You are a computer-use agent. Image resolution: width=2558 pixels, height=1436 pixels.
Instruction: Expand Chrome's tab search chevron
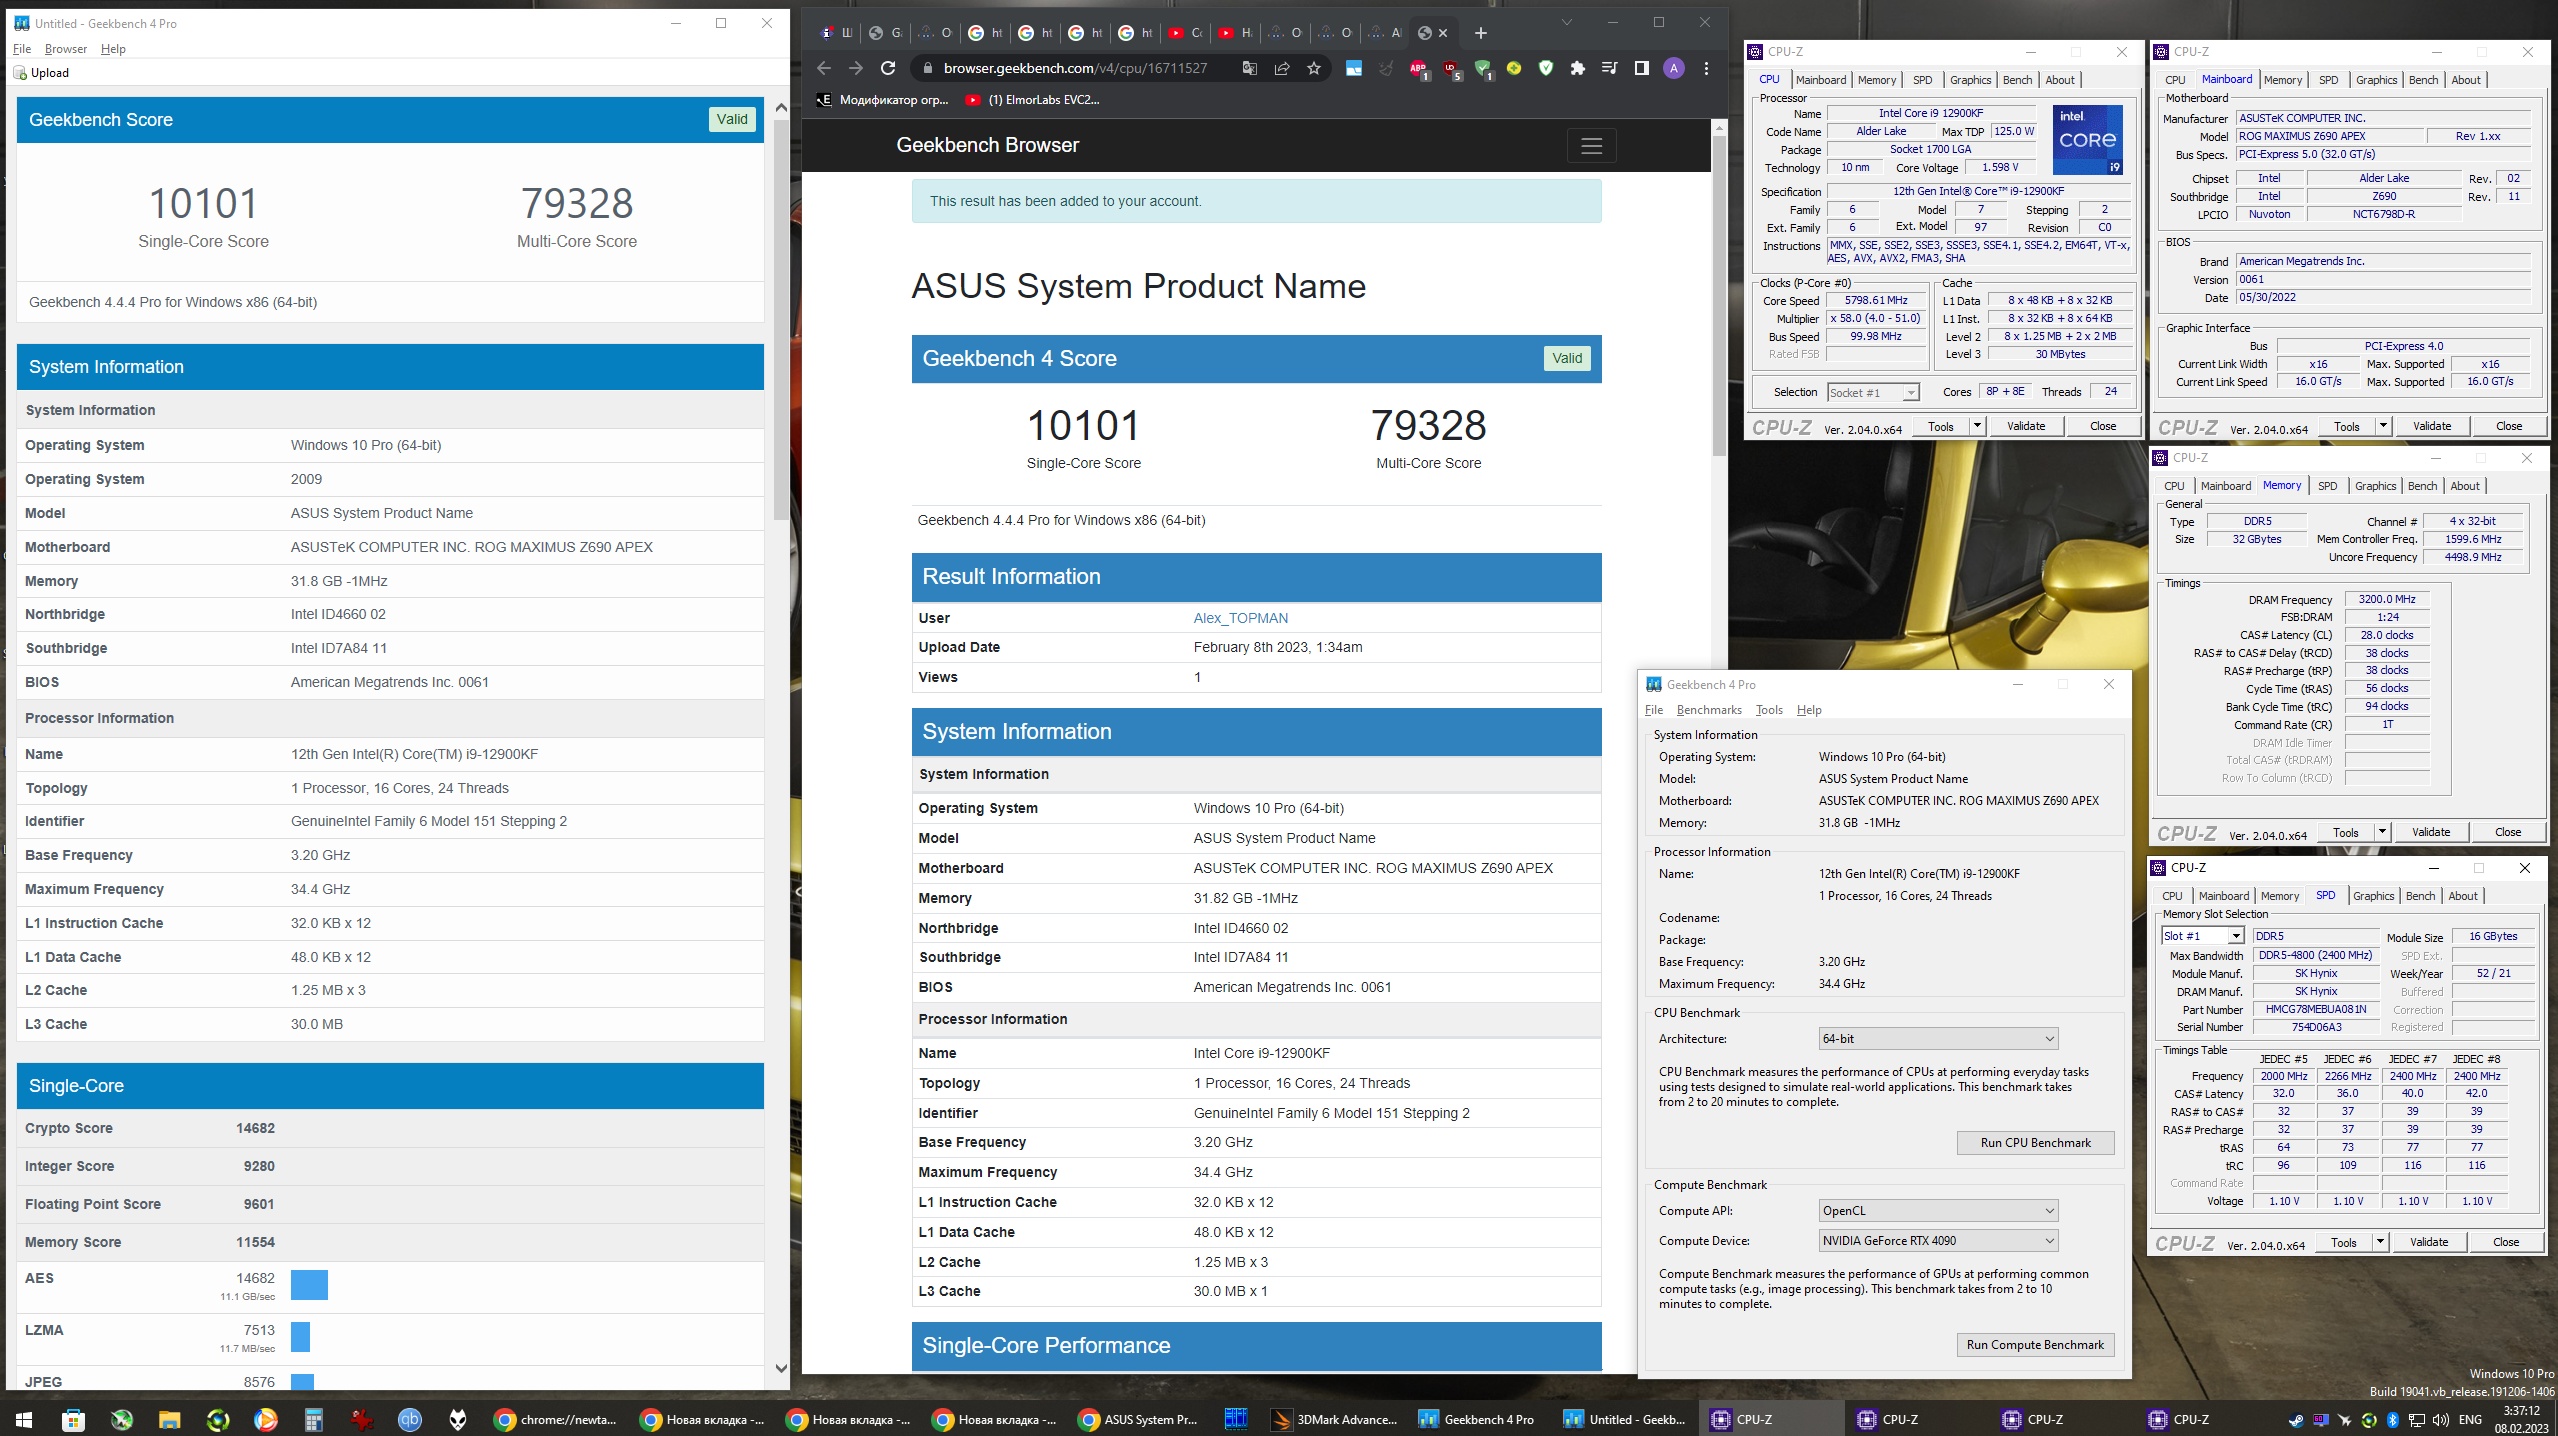(1567, 22)
